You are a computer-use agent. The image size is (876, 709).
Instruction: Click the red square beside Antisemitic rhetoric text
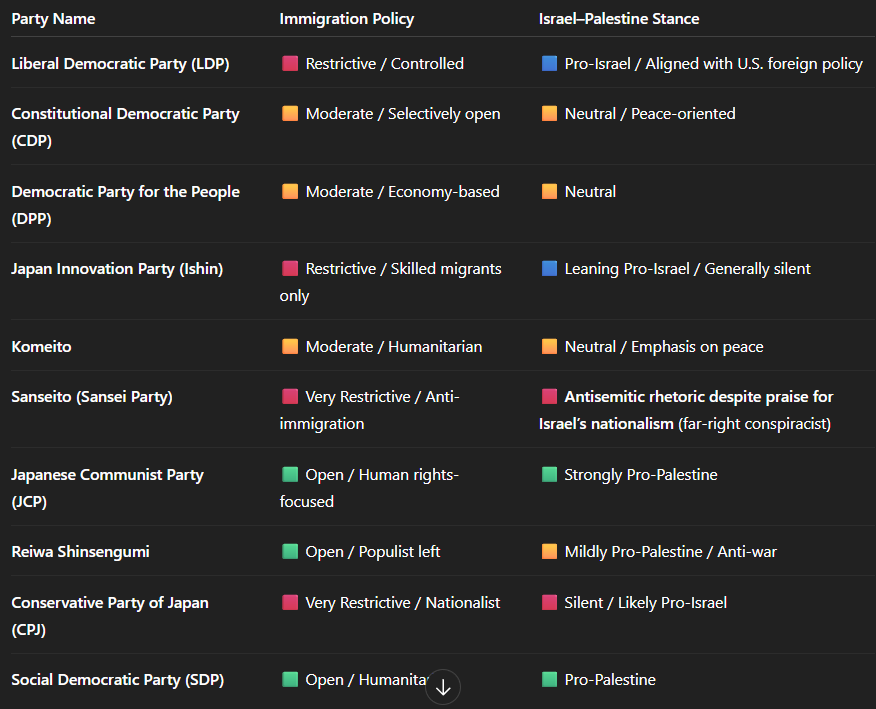pos(549,397)
